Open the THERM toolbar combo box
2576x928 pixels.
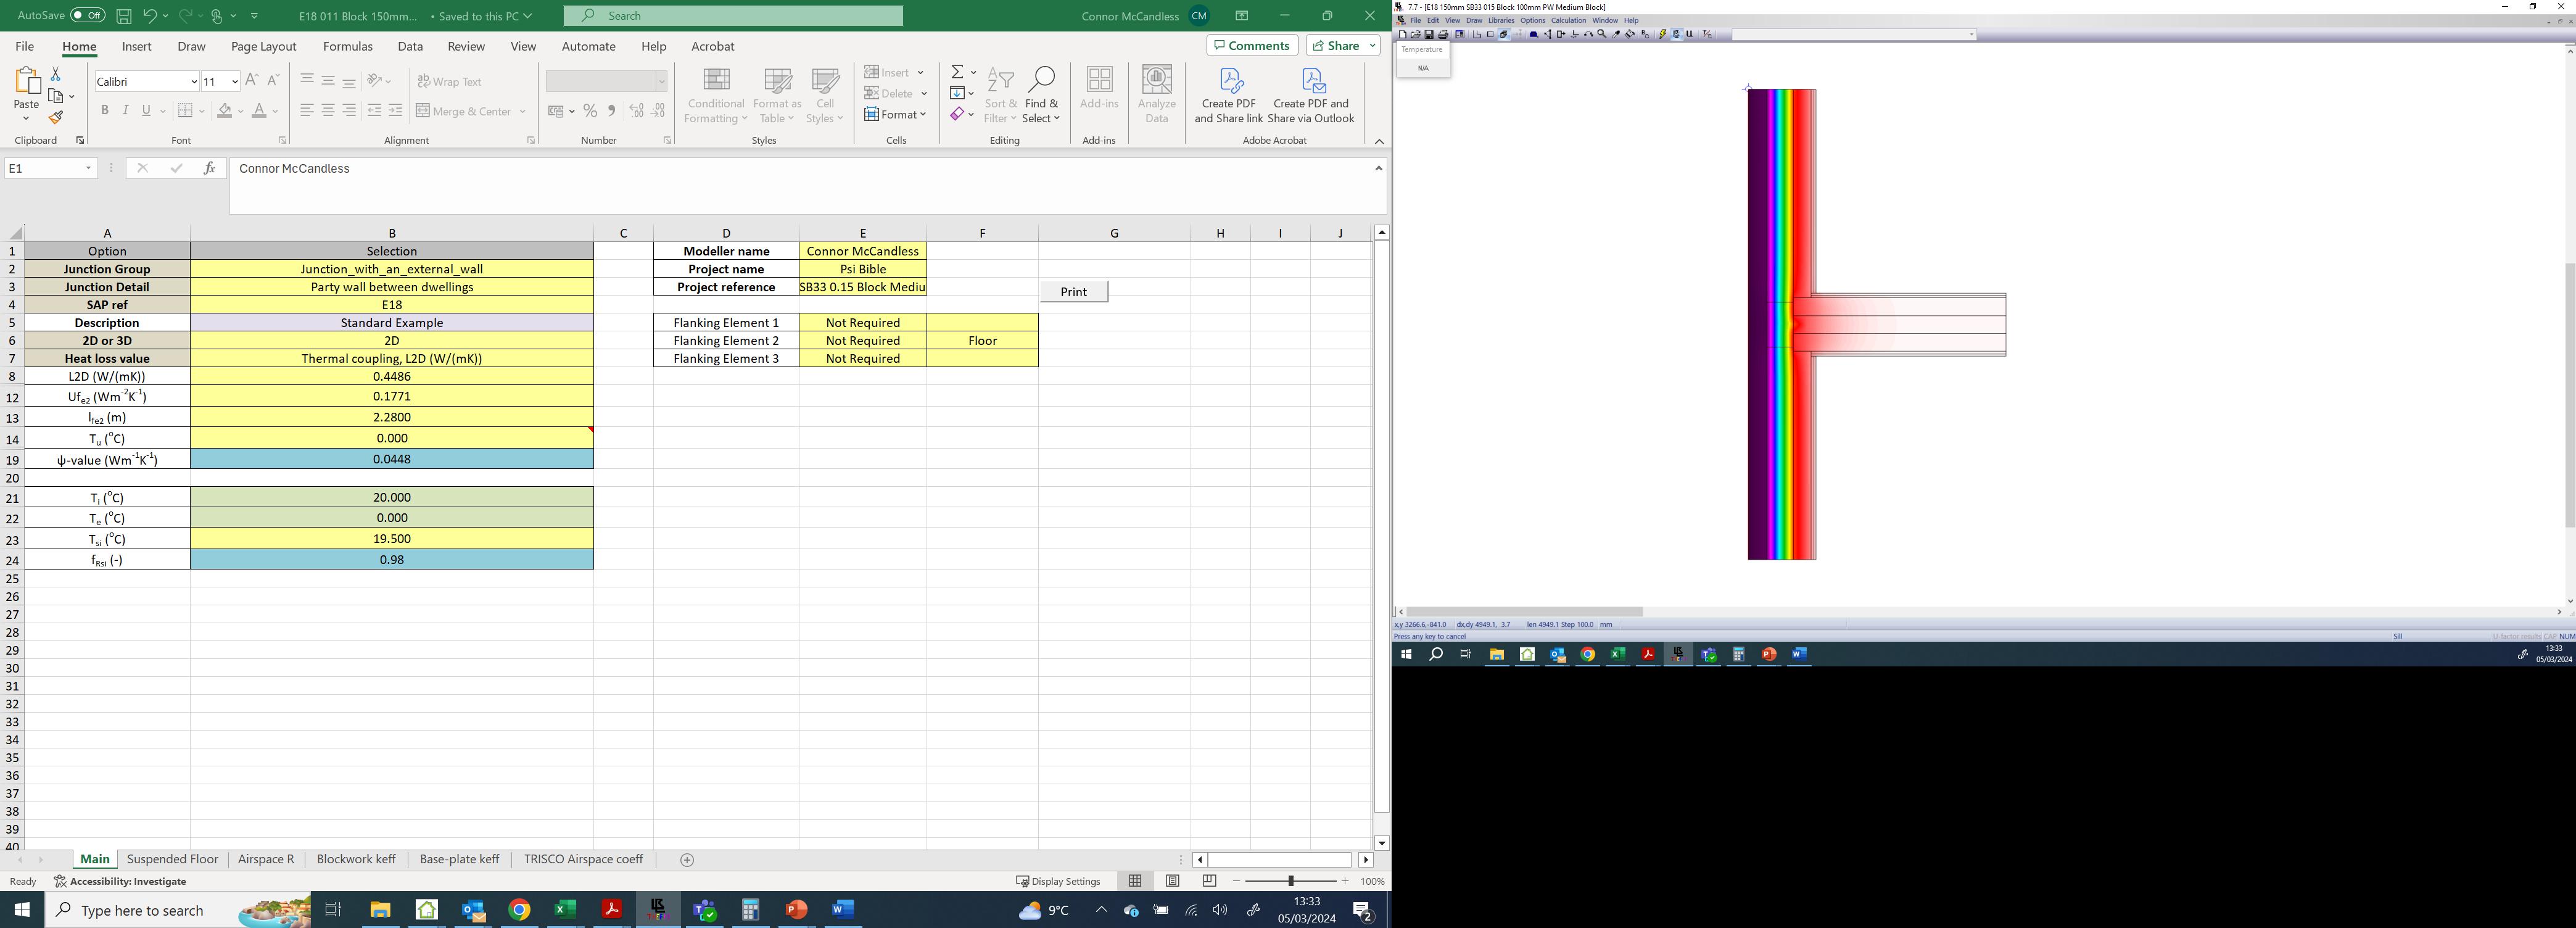coord(1971,34)
